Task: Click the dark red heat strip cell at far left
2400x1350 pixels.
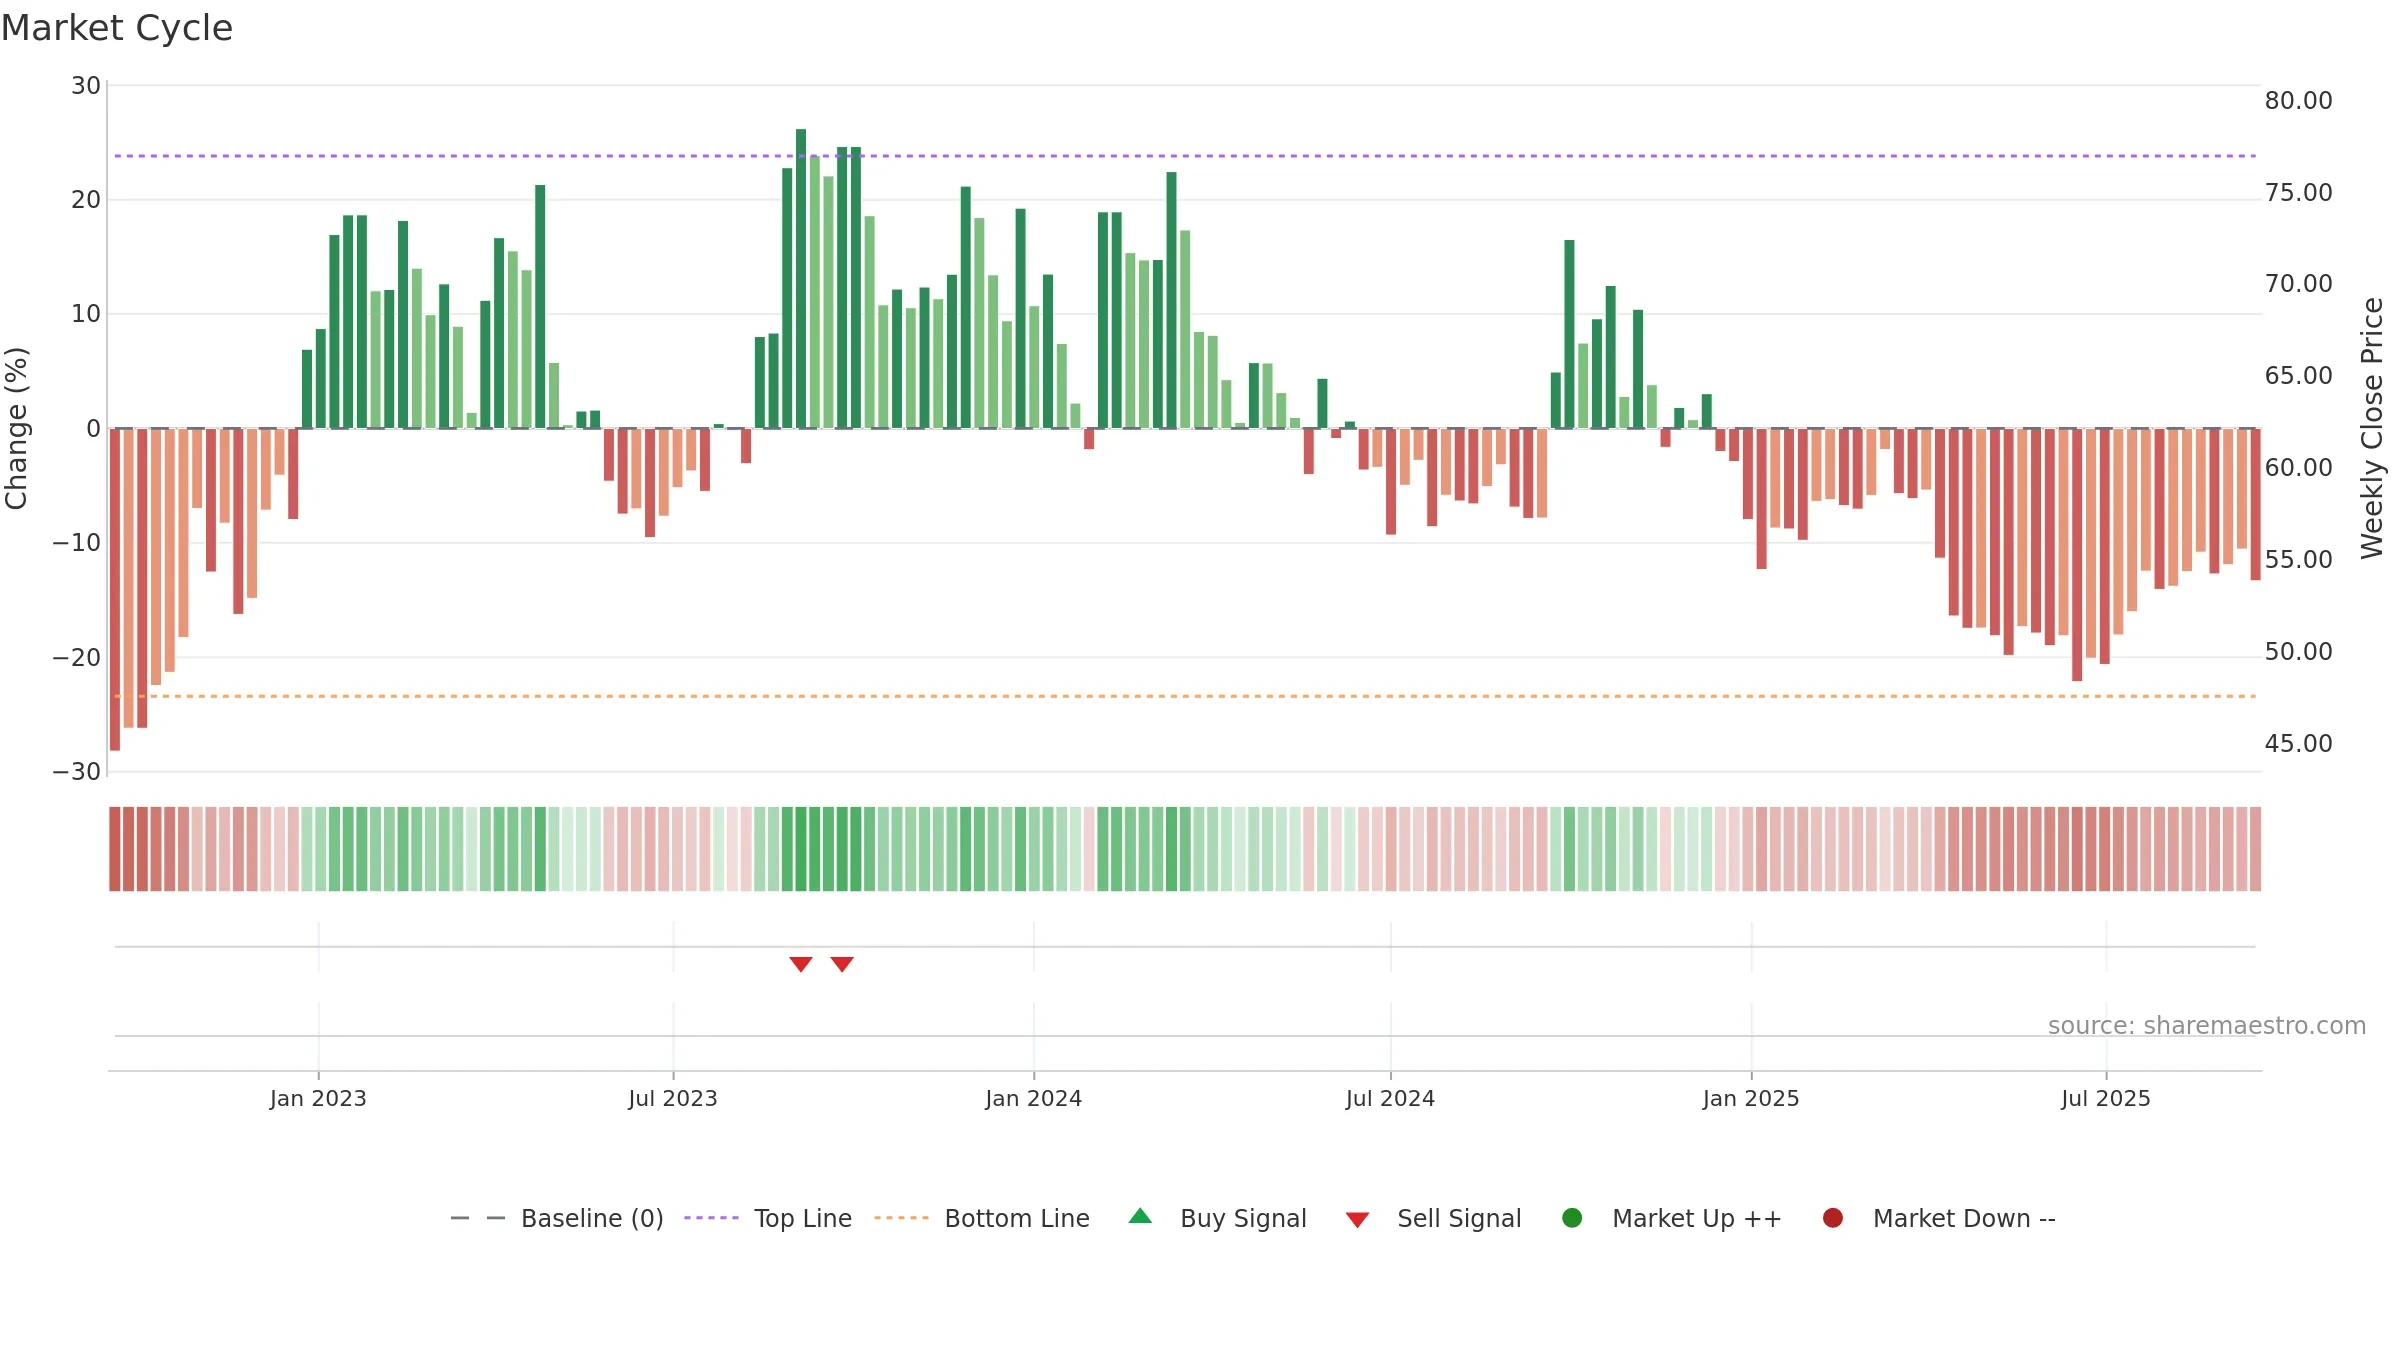Action: (x=115, y=849)
